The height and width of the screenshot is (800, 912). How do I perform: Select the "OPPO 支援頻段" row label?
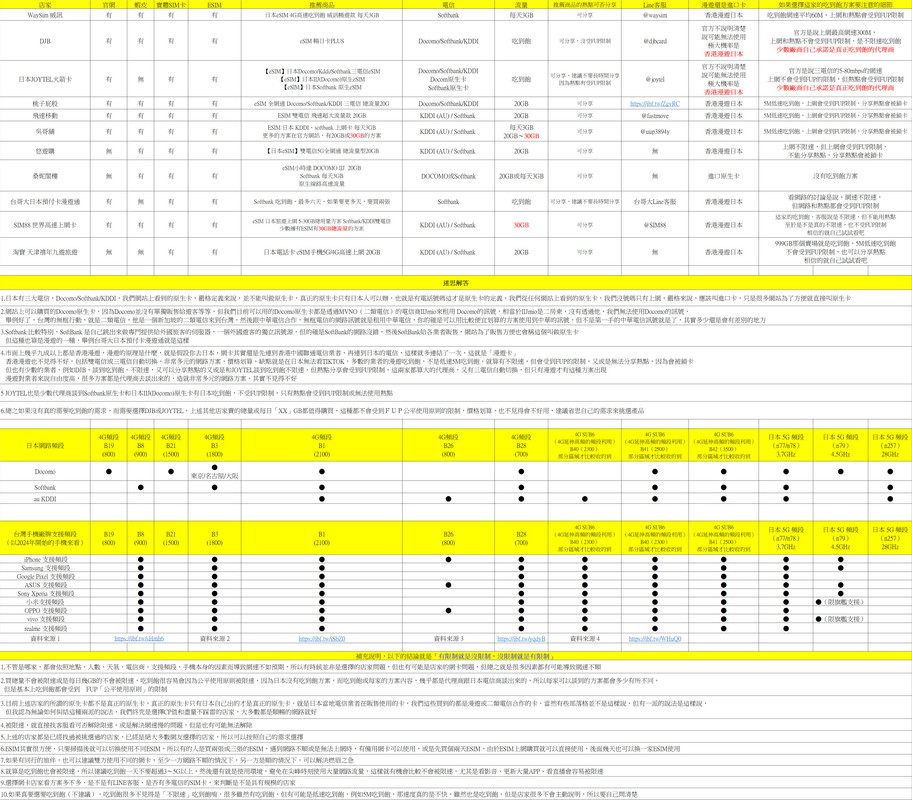pos(45,611)
